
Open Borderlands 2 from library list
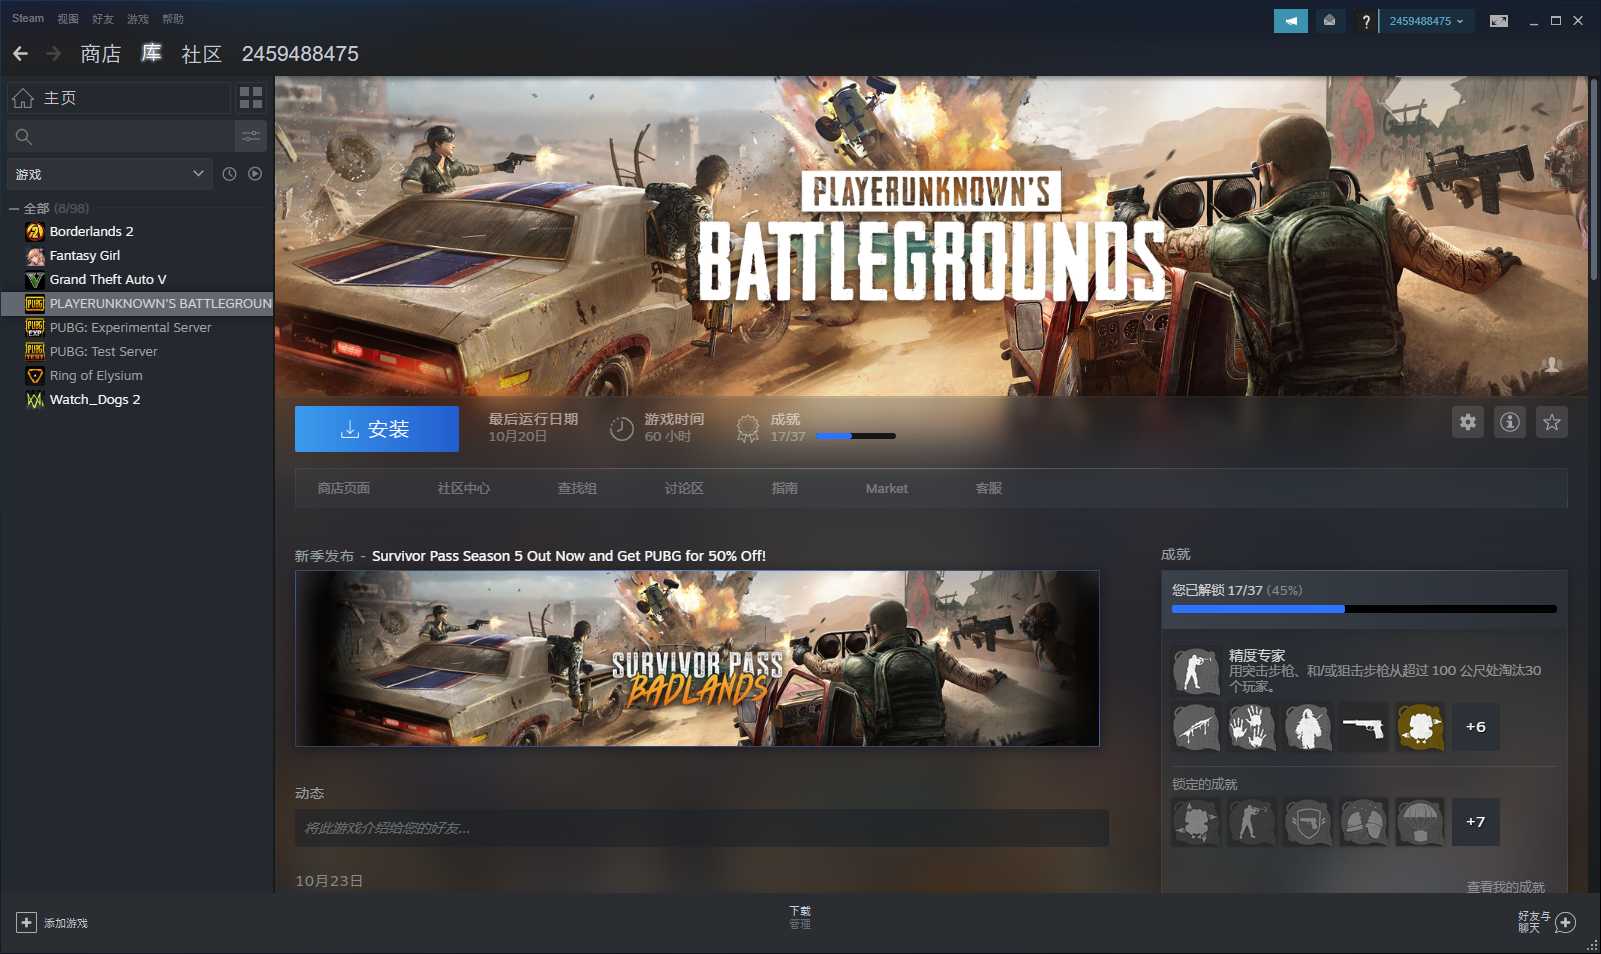click(137, 231)
